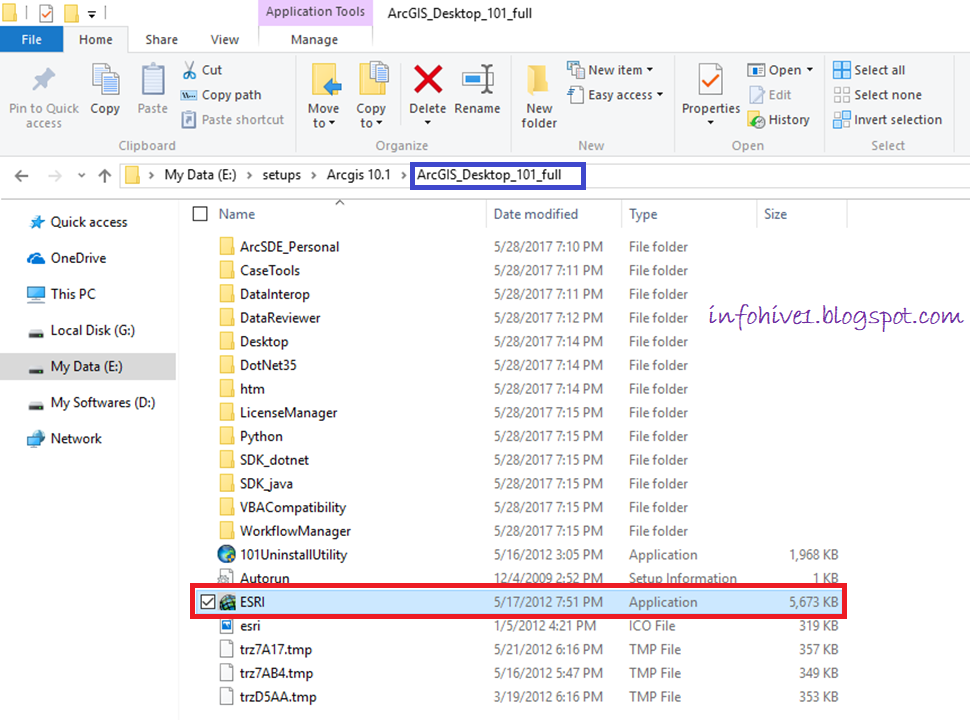Click the OneDrive cloud icon
The image size is (970, 720).
(x=36, y=258)
